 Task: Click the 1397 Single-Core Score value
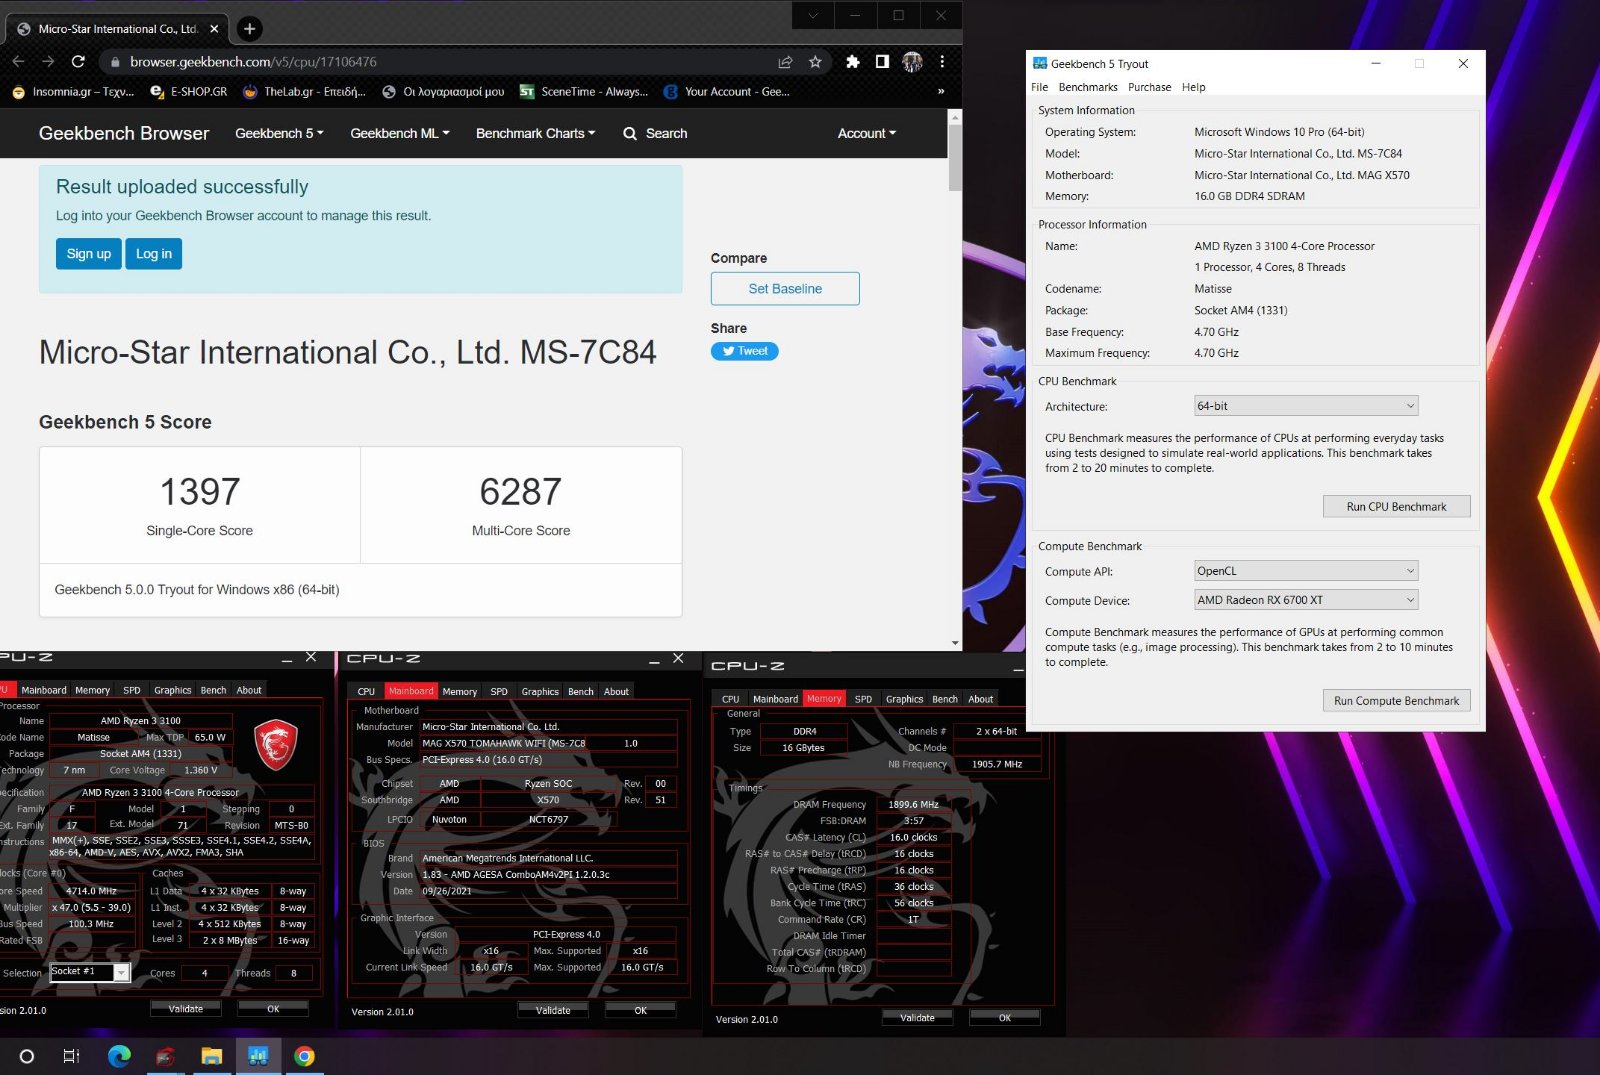[200, 492]
